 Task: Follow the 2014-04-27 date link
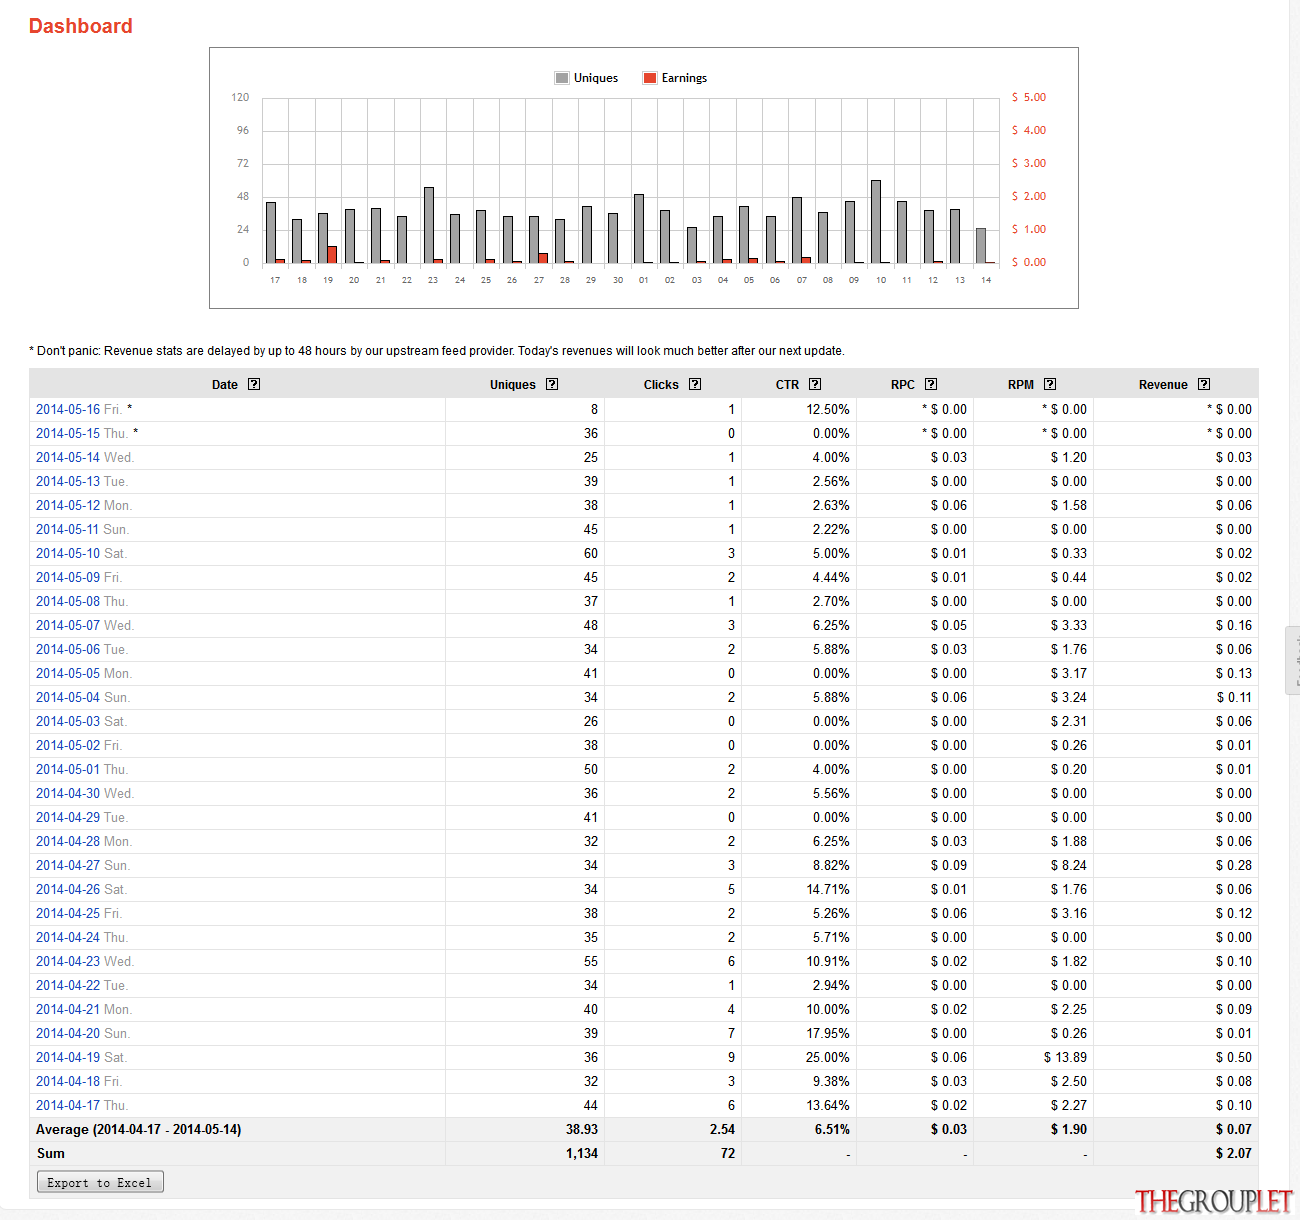tap(68, 865)
